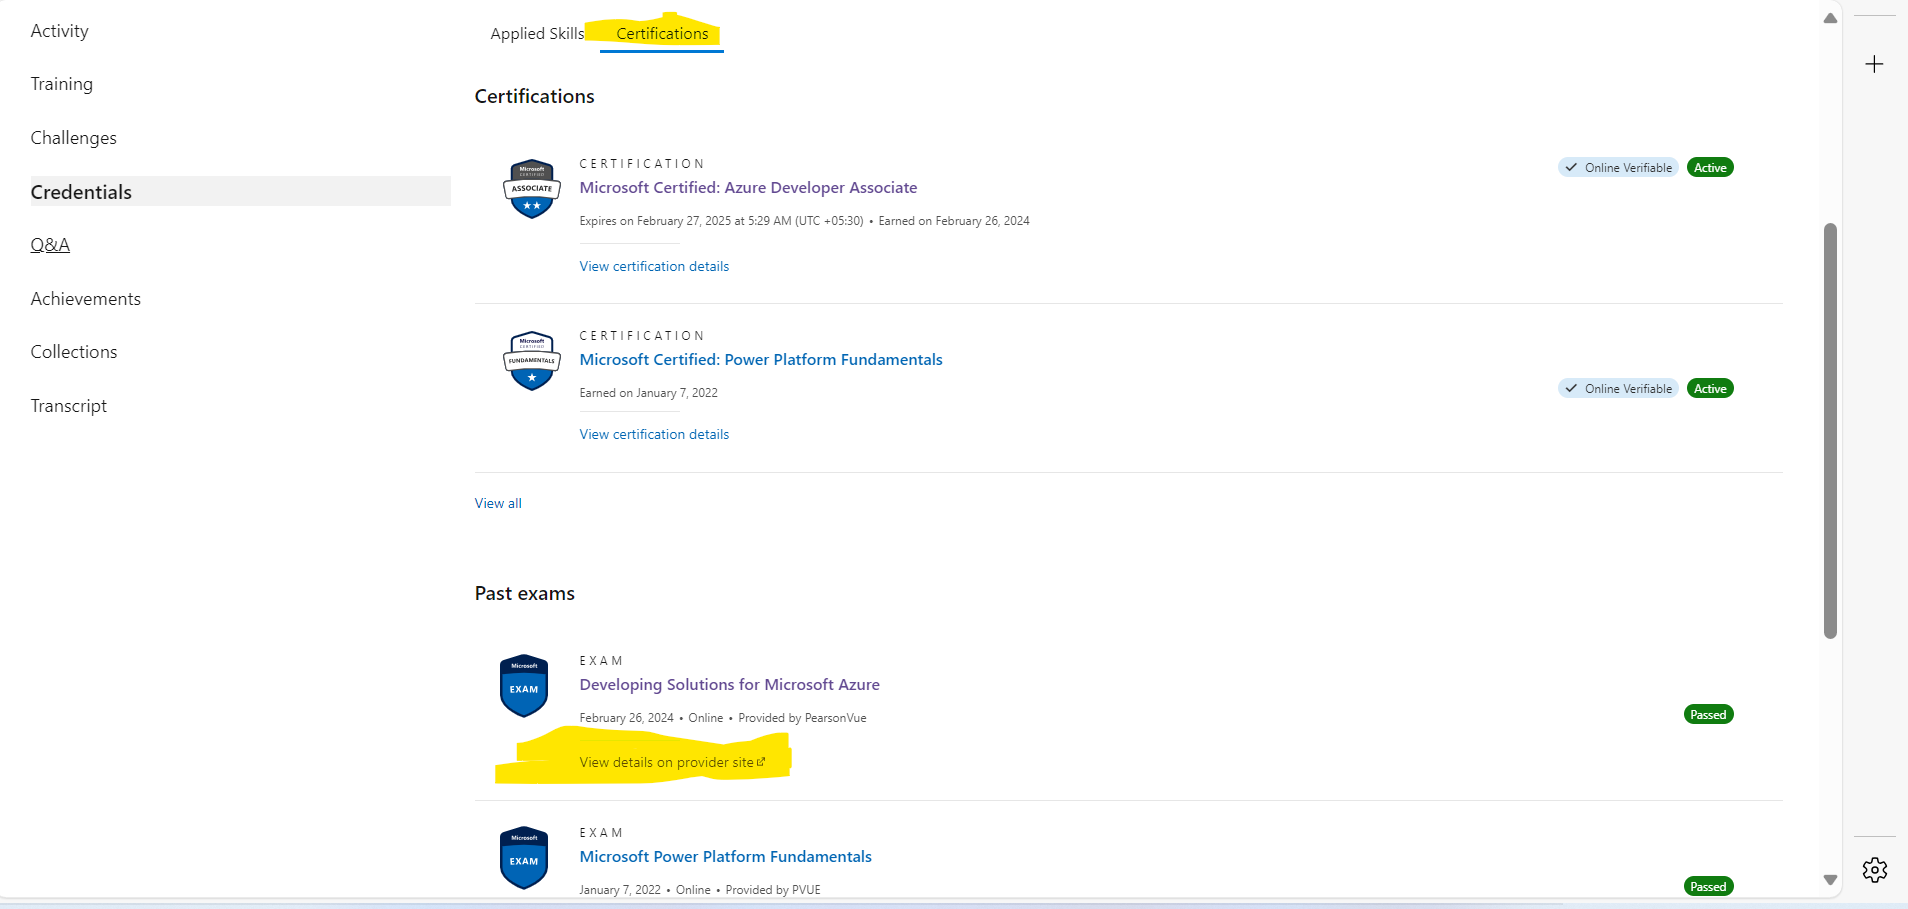Open Training in the left navigation
The width and height of the screenshot is (1908, 909).
62,84
